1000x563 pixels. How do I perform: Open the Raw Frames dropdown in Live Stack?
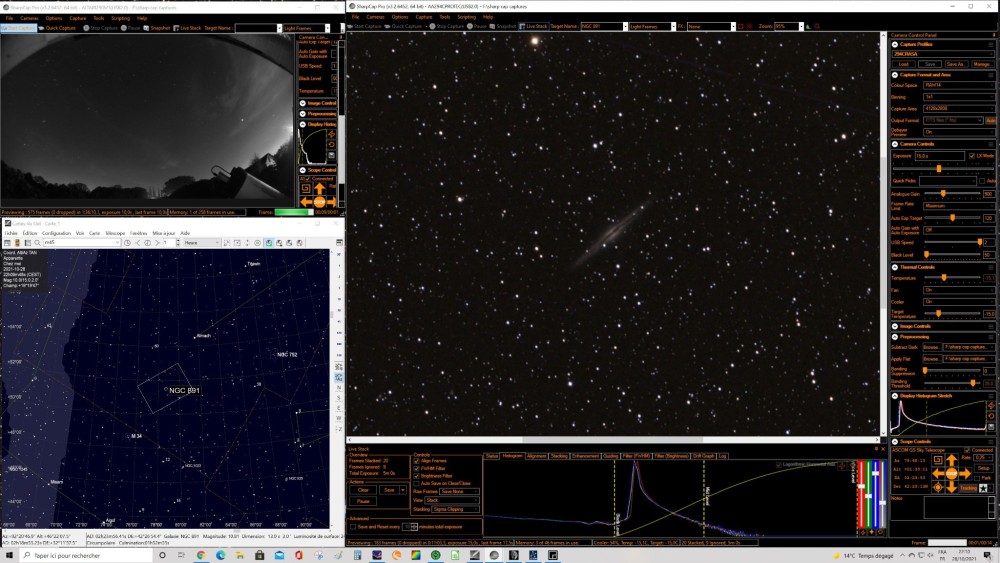[x=459, y=492]
